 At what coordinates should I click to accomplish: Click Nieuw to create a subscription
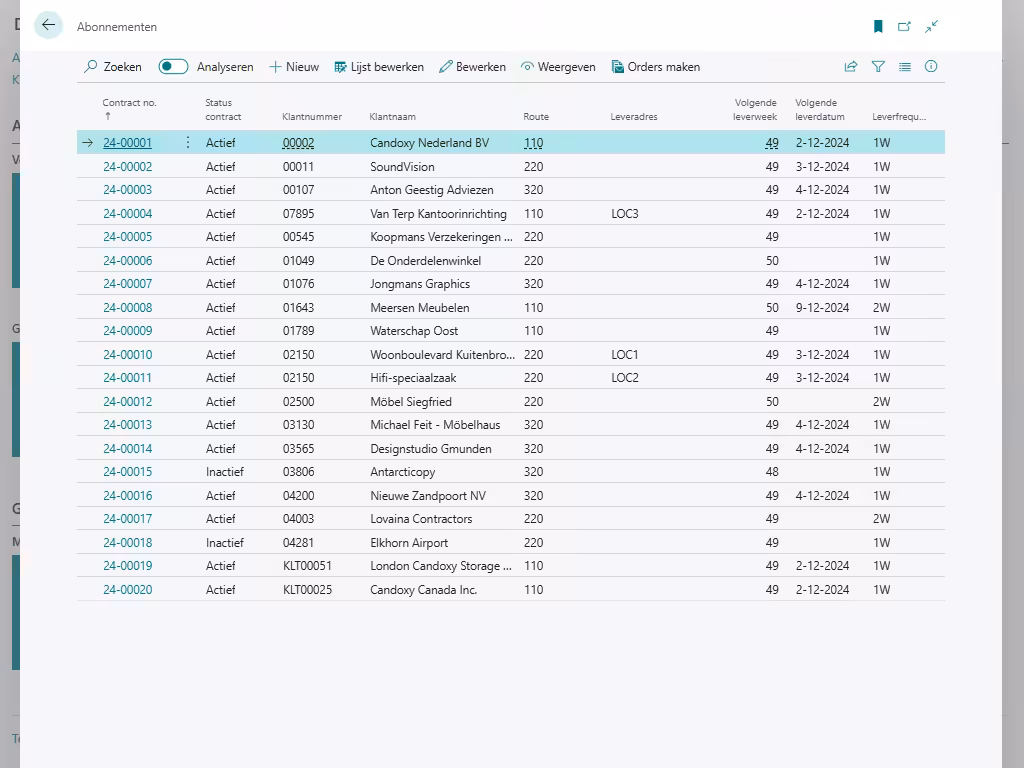pos(294,67)
